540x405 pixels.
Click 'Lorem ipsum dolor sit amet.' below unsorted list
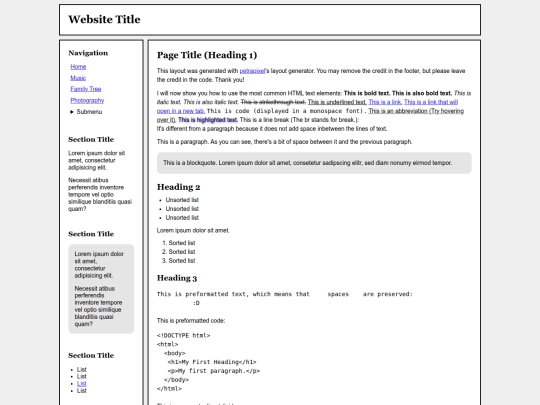193,230
